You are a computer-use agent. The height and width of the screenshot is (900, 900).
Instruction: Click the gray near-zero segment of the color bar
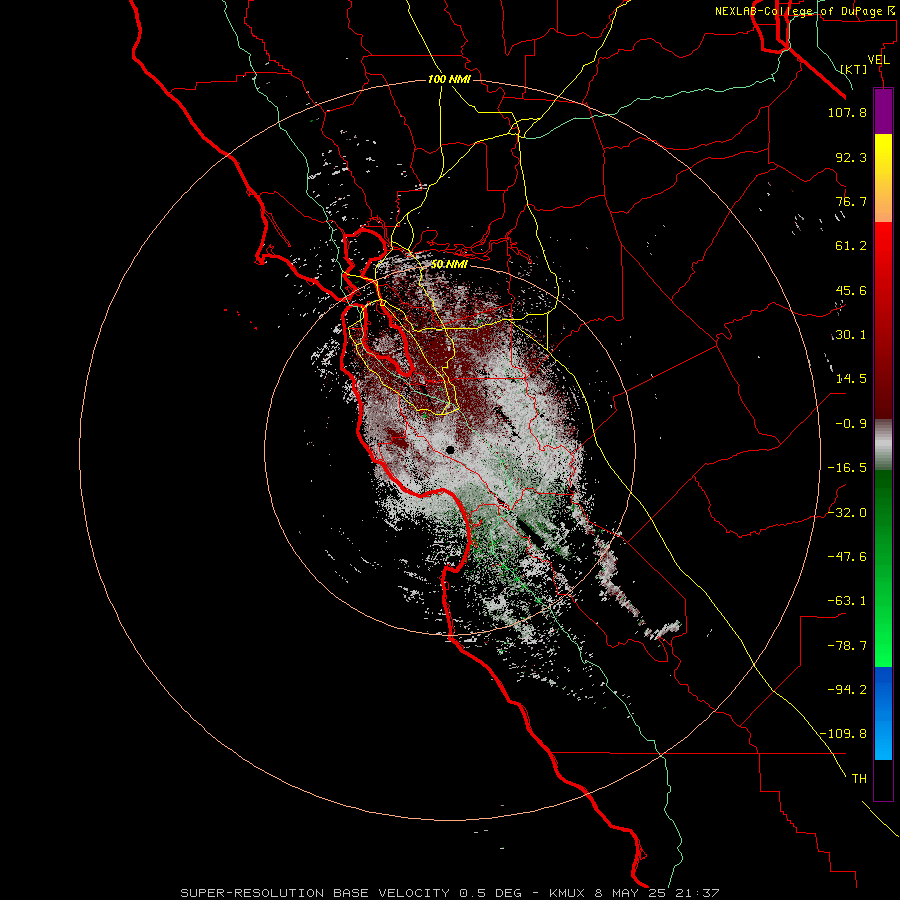[883, 444]
